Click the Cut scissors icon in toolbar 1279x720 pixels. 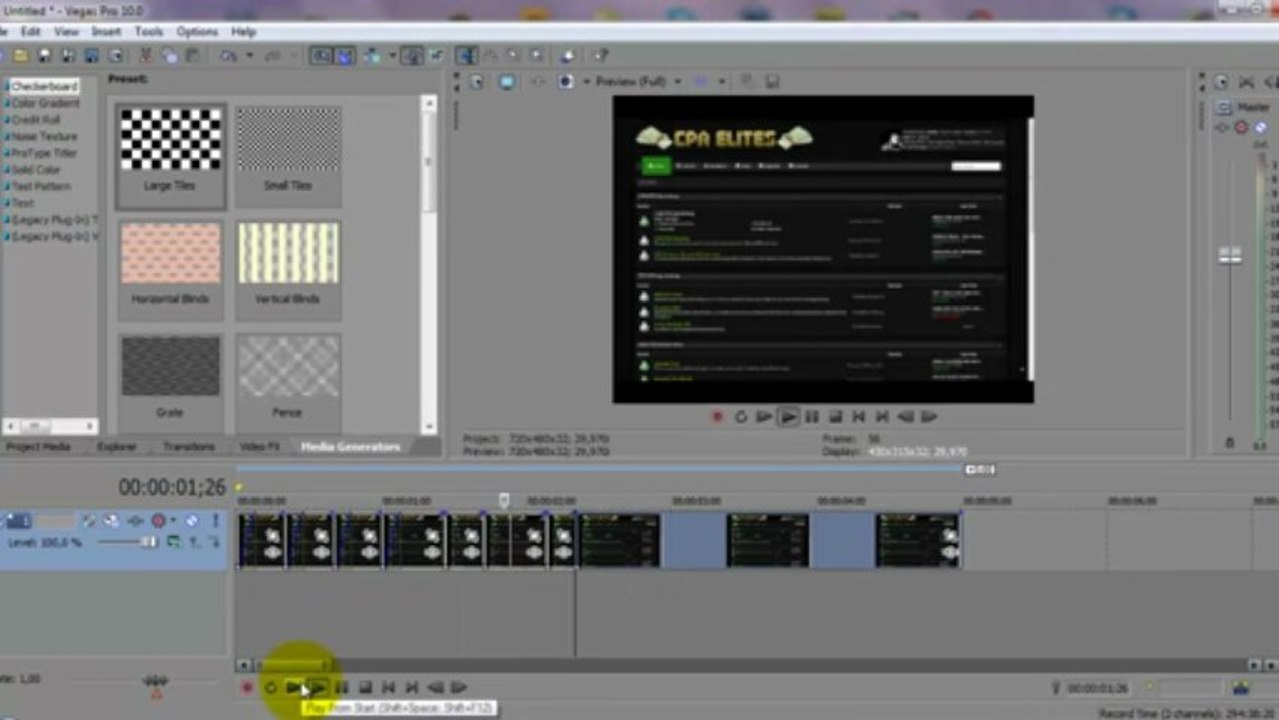(x=145, y=56)
